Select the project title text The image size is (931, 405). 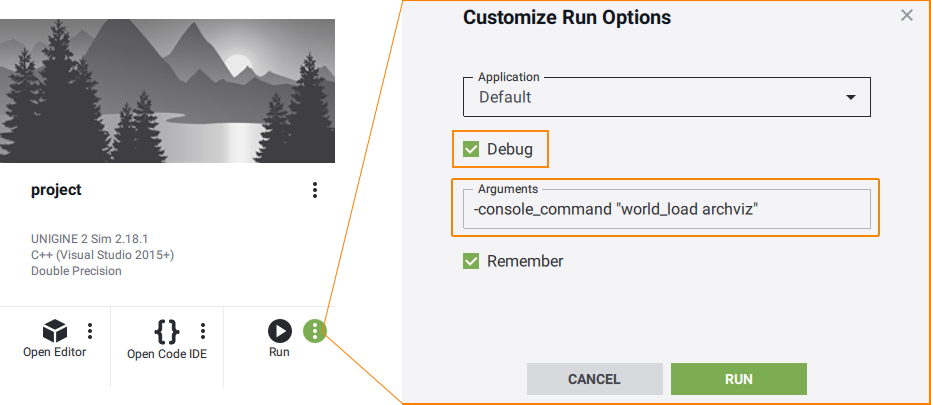pyautogui.click(x=56, y=190)
